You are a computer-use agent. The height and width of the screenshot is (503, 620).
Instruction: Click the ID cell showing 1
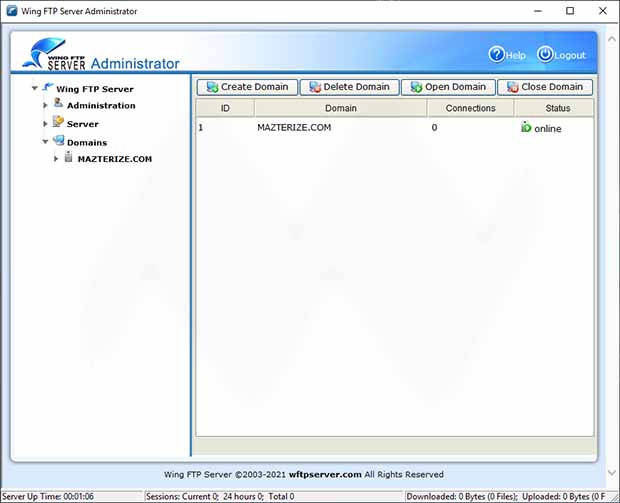[201, 127]
